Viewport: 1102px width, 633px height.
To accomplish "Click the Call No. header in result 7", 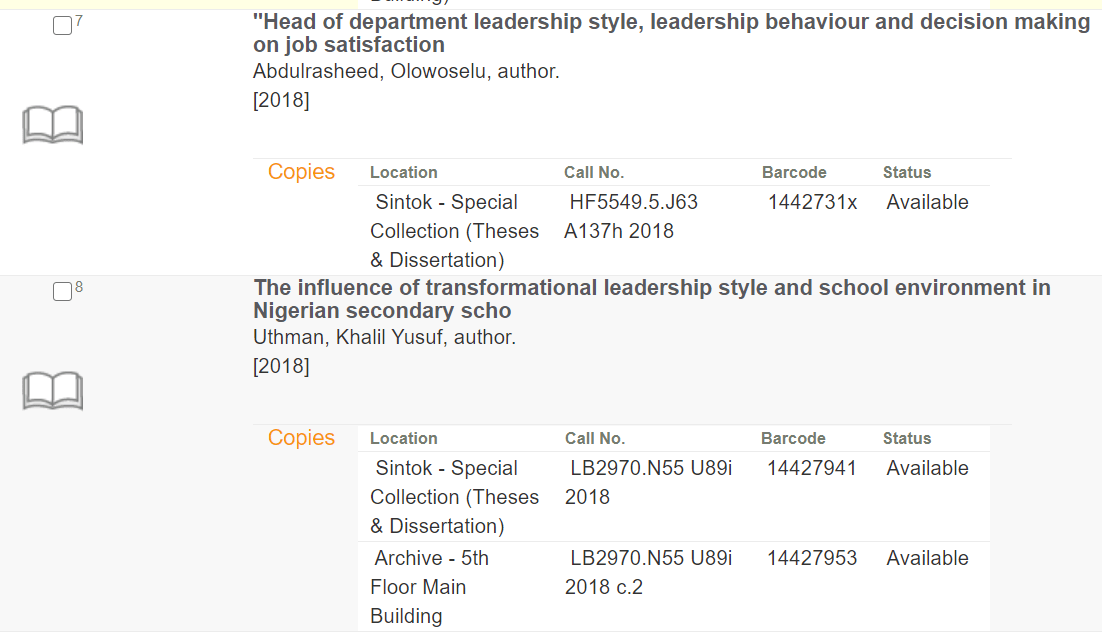I will pyautogui.click(x=594, y=173).
